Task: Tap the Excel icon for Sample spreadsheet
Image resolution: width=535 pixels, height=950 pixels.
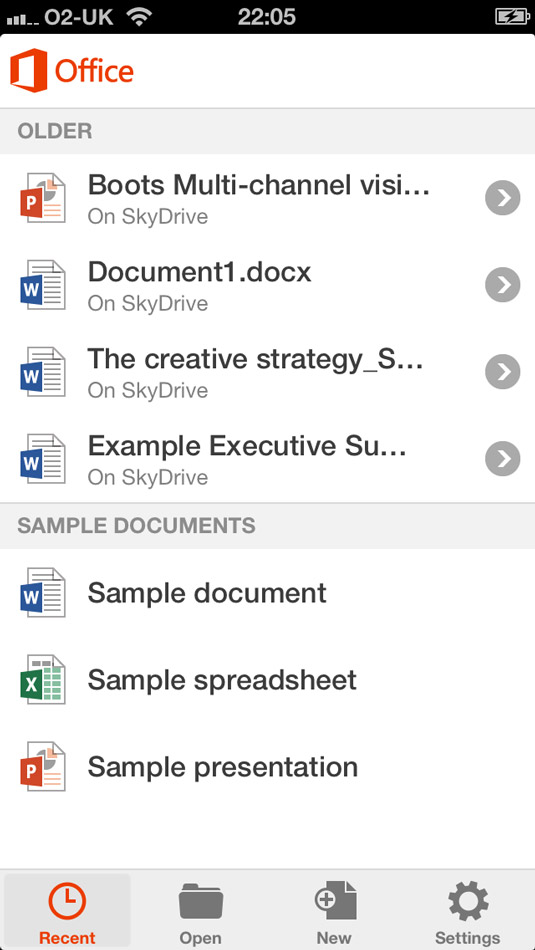Action: pyautogui.click(x=42, y=679)
